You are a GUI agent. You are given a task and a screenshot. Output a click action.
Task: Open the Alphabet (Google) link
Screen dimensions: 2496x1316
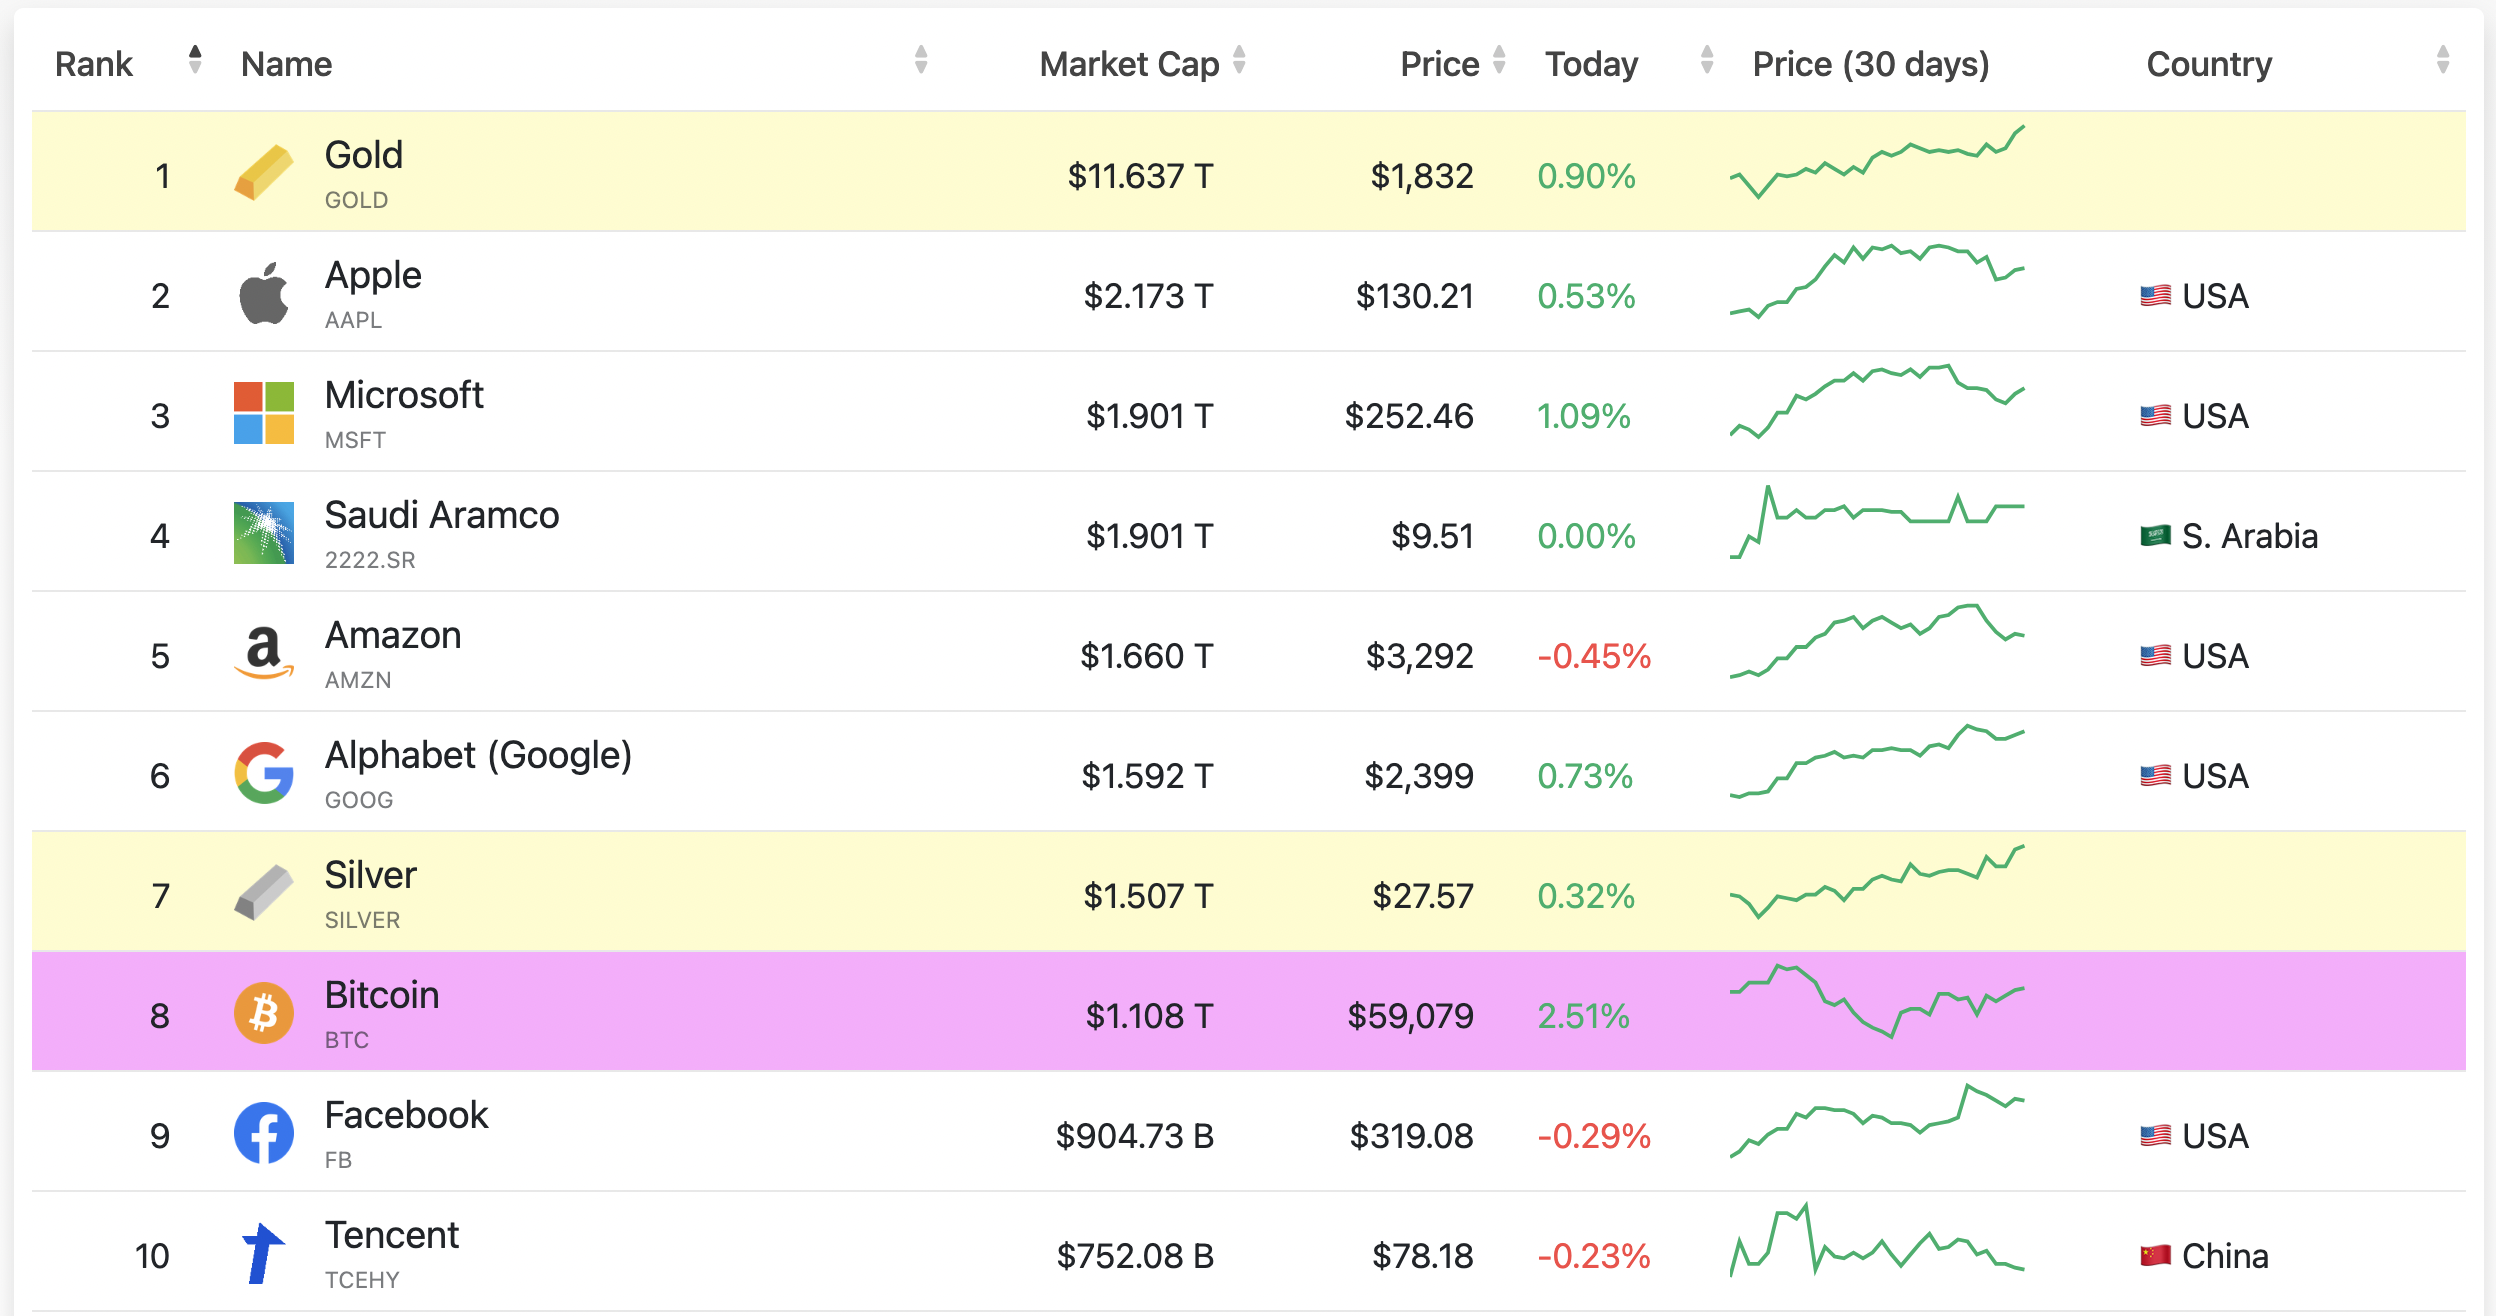[478, 755]
